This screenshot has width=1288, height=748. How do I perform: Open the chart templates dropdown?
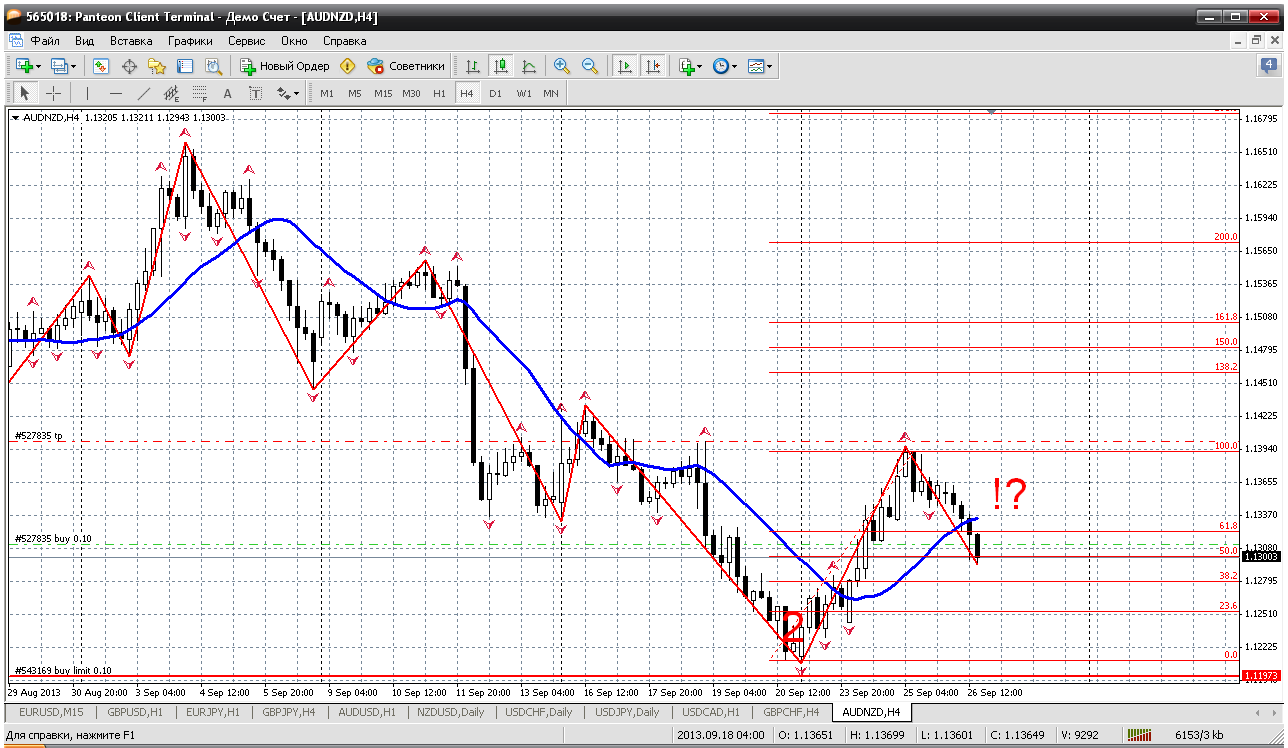pos(760,66)
